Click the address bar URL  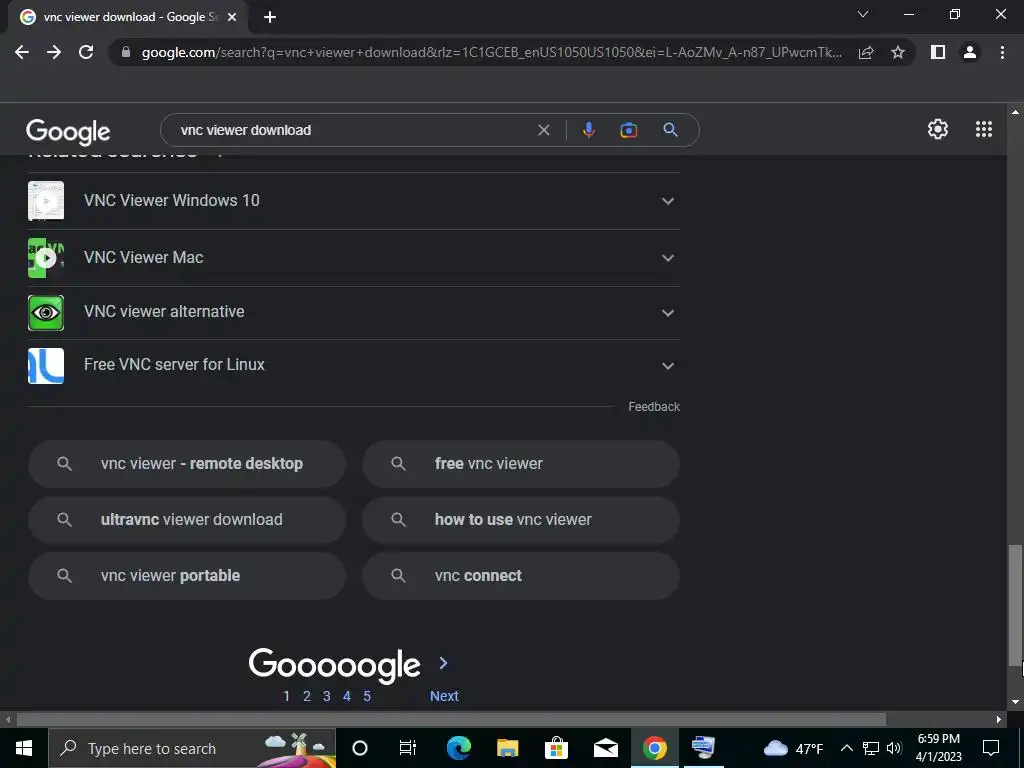click(491, 52)
